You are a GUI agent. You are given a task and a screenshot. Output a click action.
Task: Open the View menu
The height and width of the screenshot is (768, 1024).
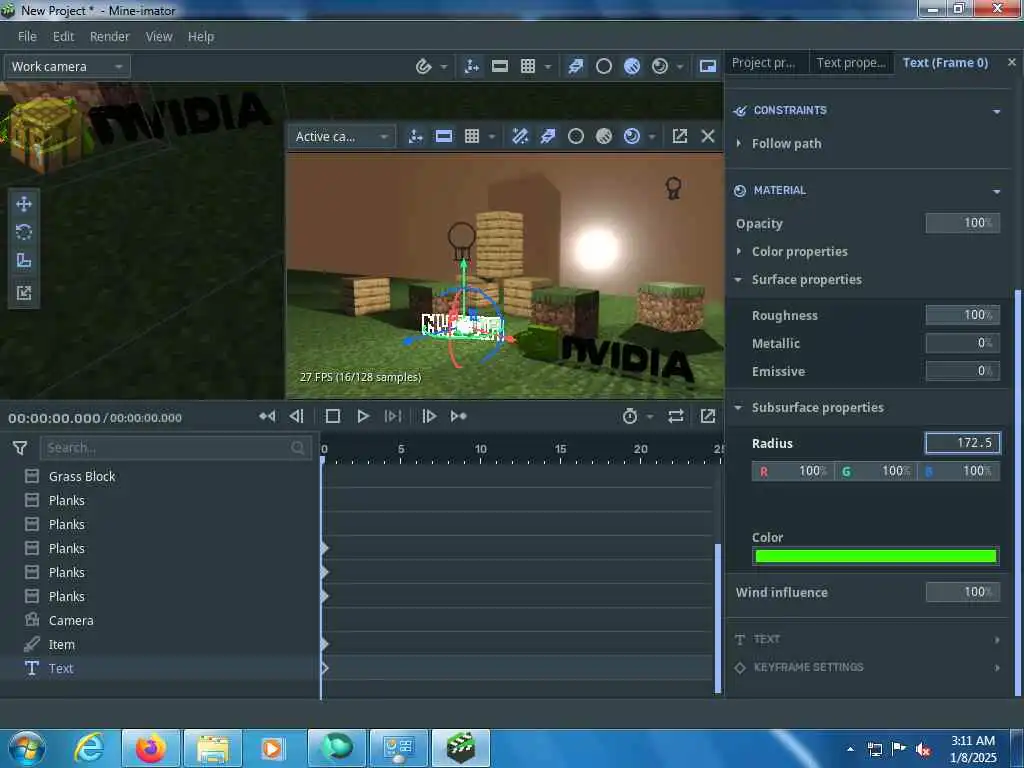pos(159,37)
